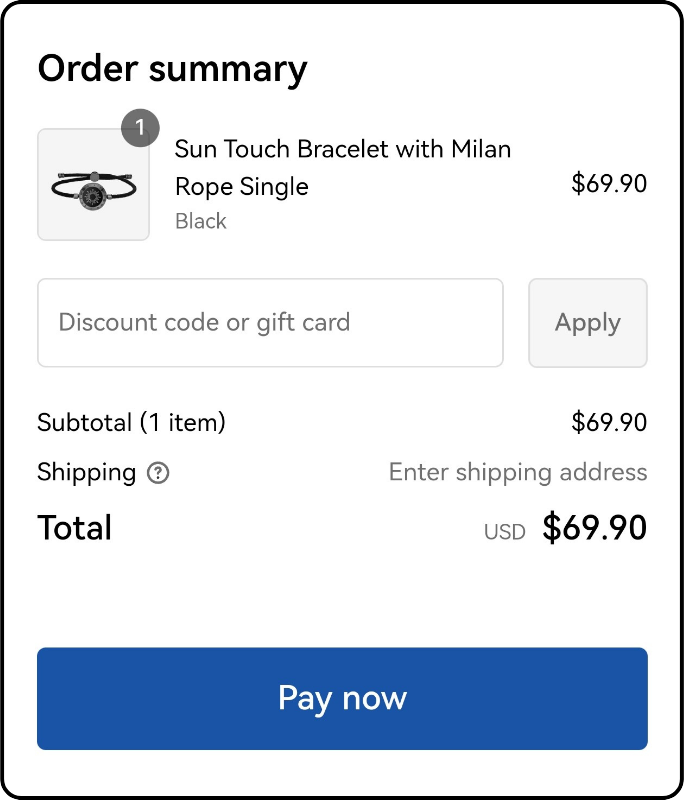The image size is (684, 800).
Task: Click the Rope Single line of the product name
Action: 242,187
